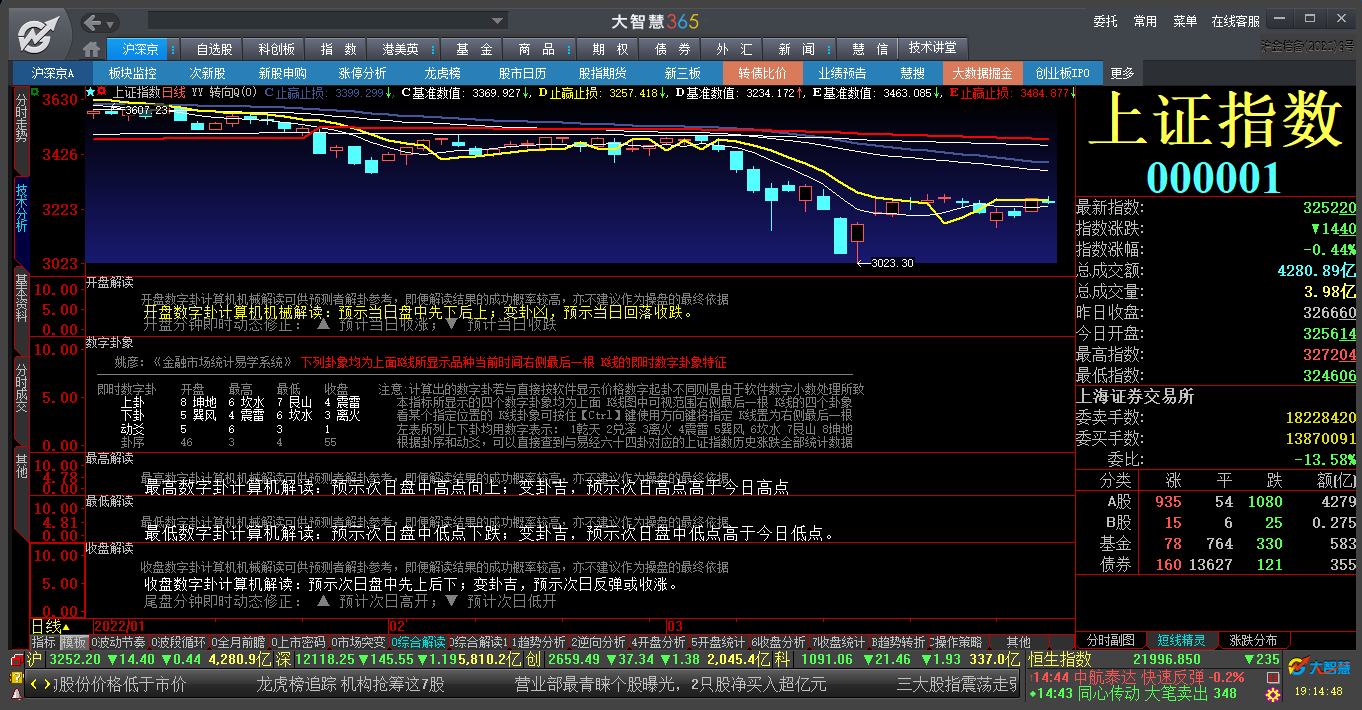Click the red gear icon beside the star
This screenshot has width=1362, height=710.
pos(99,92)
